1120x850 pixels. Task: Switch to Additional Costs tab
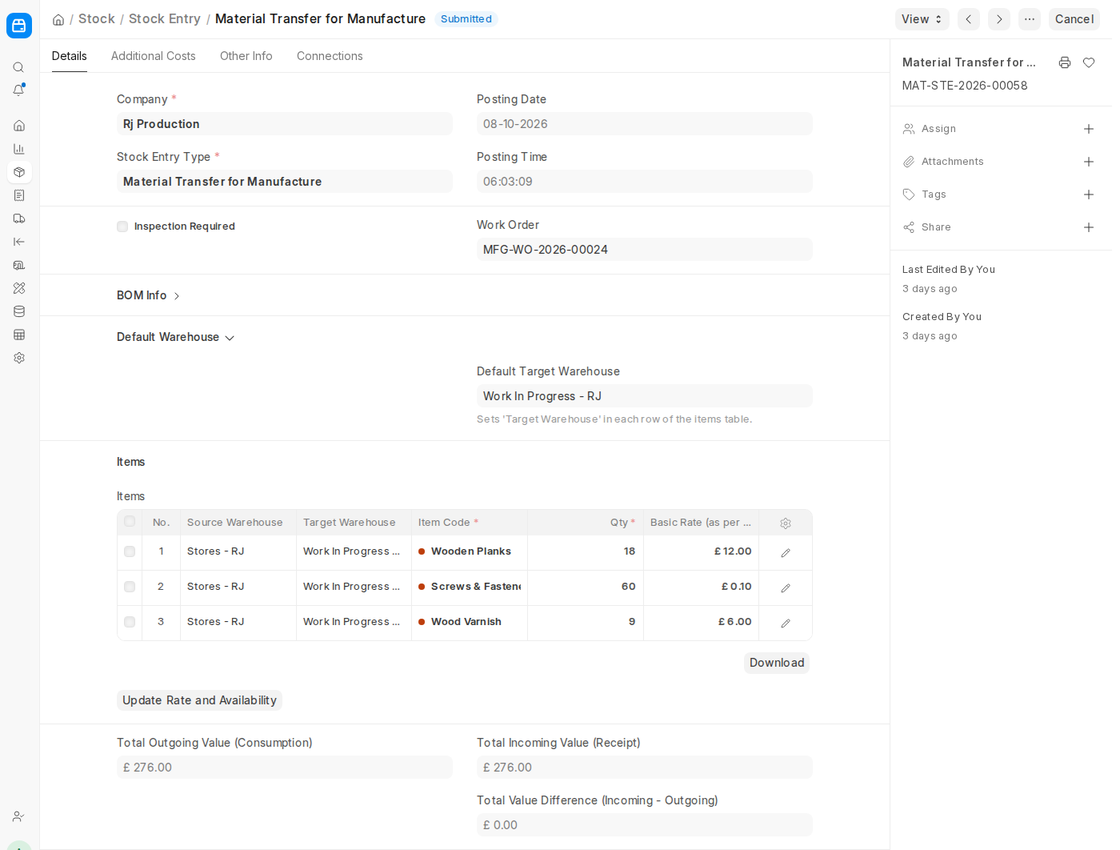(153, 56)
